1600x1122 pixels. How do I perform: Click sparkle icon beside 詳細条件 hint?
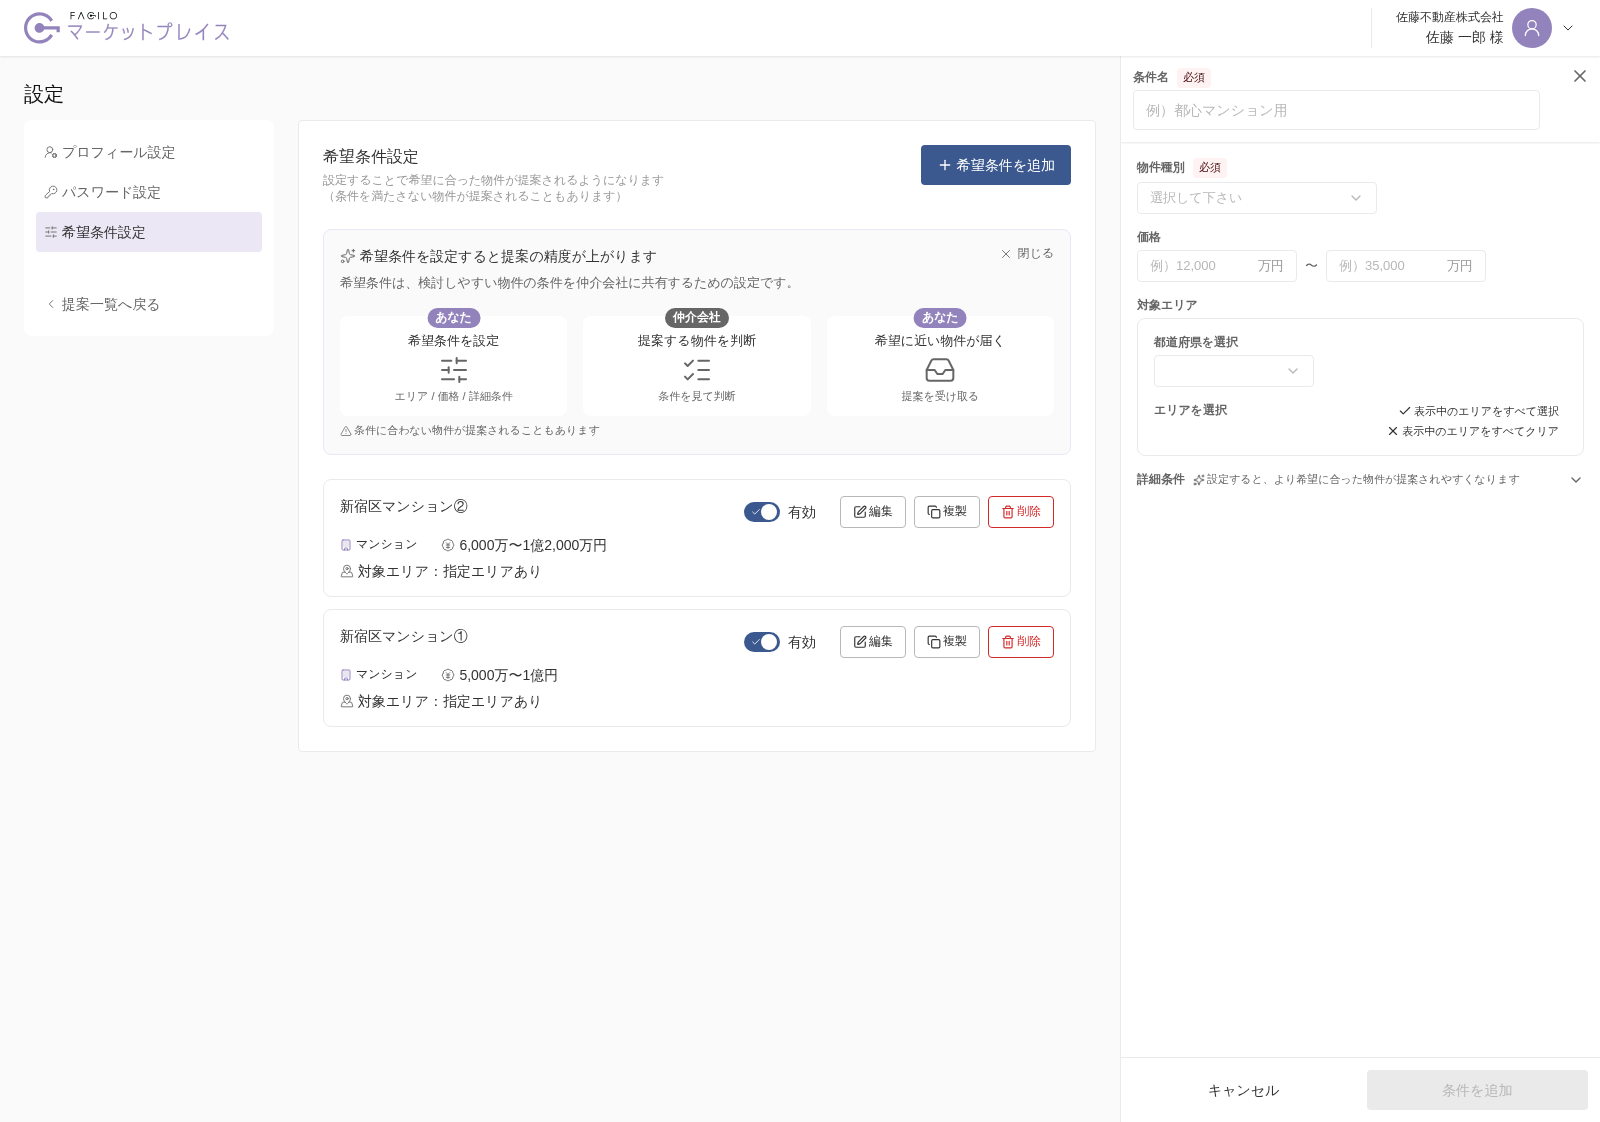point(1198,480)
